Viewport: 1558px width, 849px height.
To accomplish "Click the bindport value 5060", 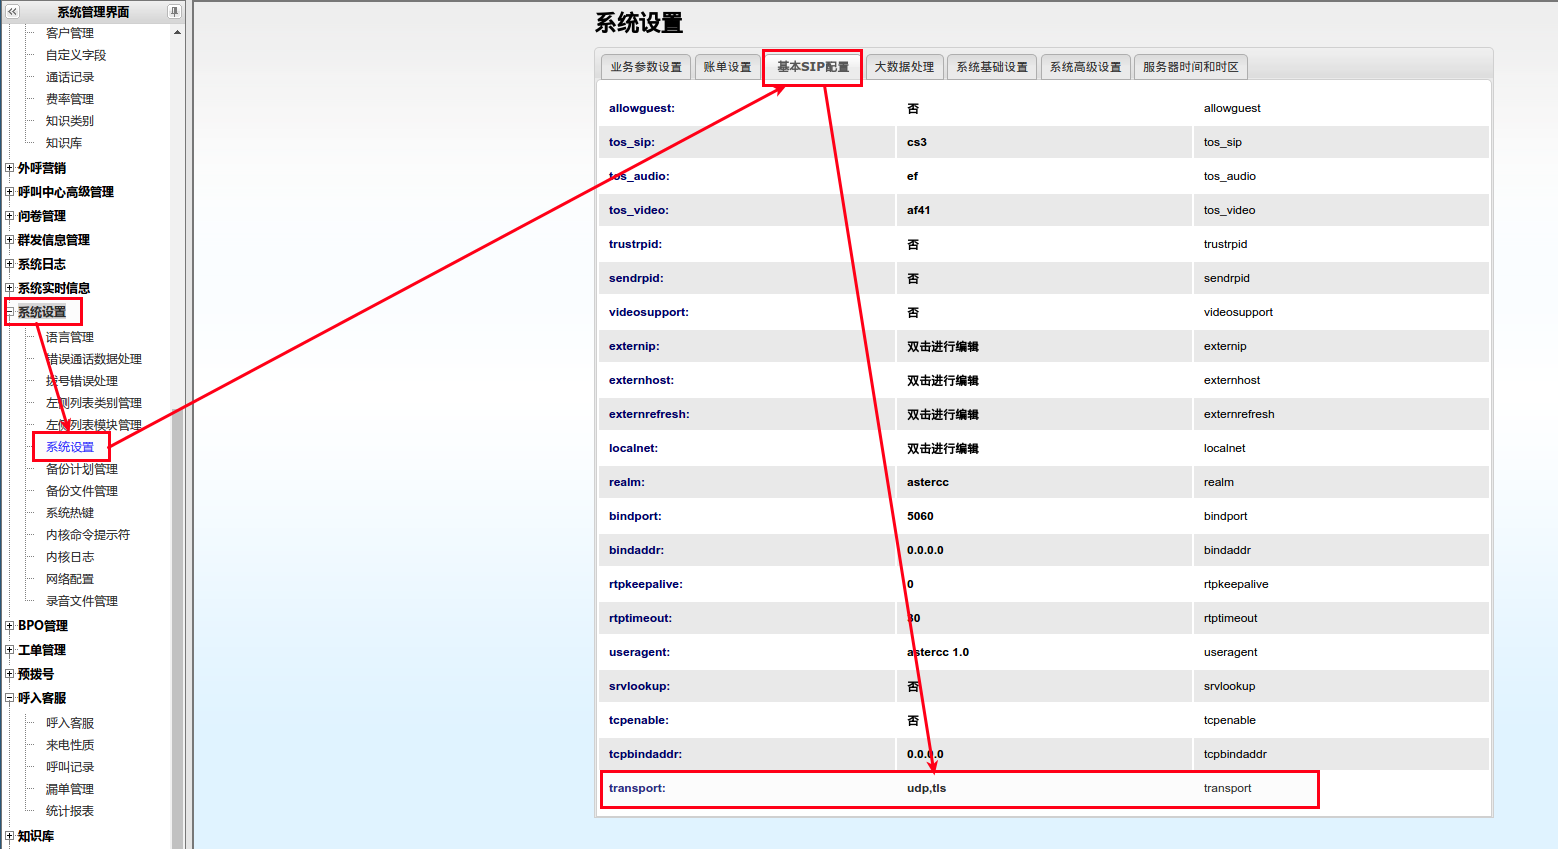I will (x=920, y=516).
